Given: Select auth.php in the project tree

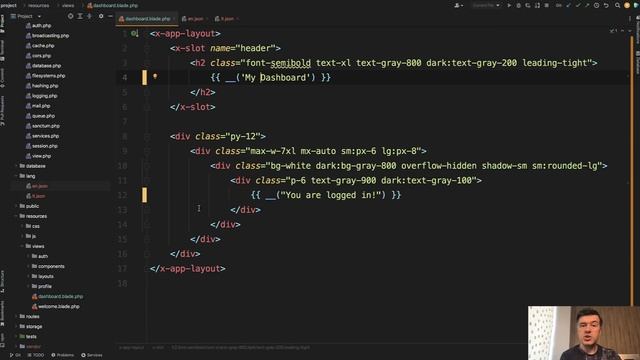Looking at the screenshot, I should [38, 25].
